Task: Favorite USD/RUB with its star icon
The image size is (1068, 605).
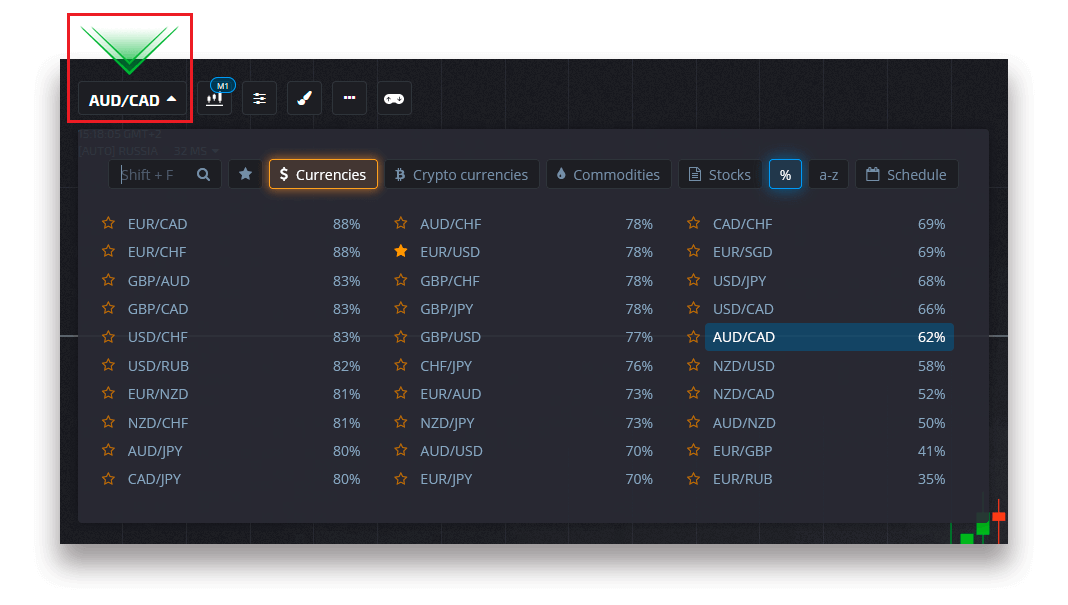Action: coord(108,365)
